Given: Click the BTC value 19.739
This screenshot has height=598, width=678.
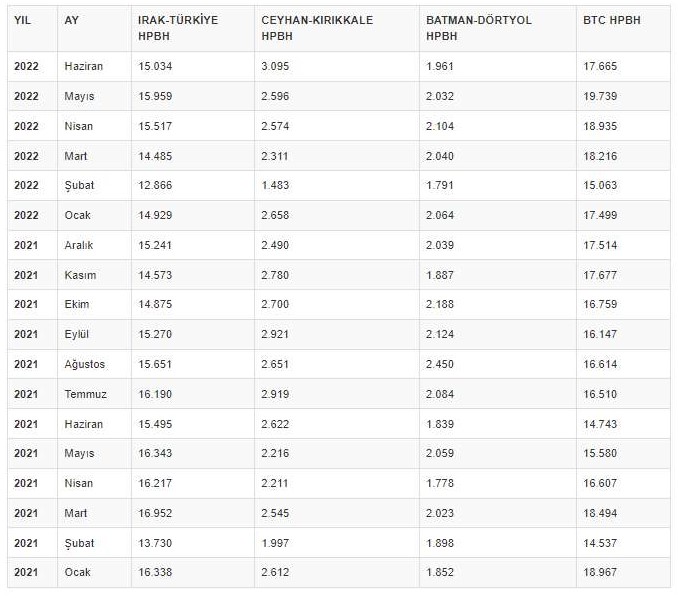Looking at the screenshot, I should [601, 96].
